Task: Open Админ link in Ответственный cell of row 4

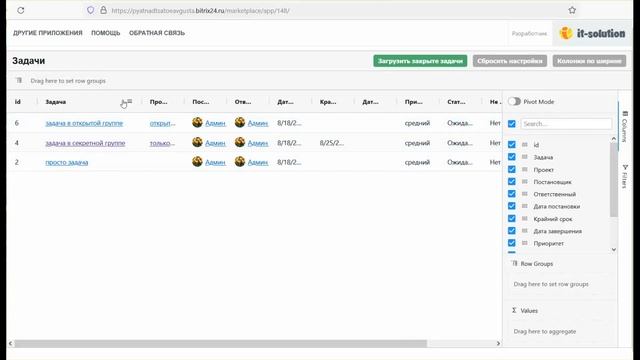Action: [x=258, y=143]
